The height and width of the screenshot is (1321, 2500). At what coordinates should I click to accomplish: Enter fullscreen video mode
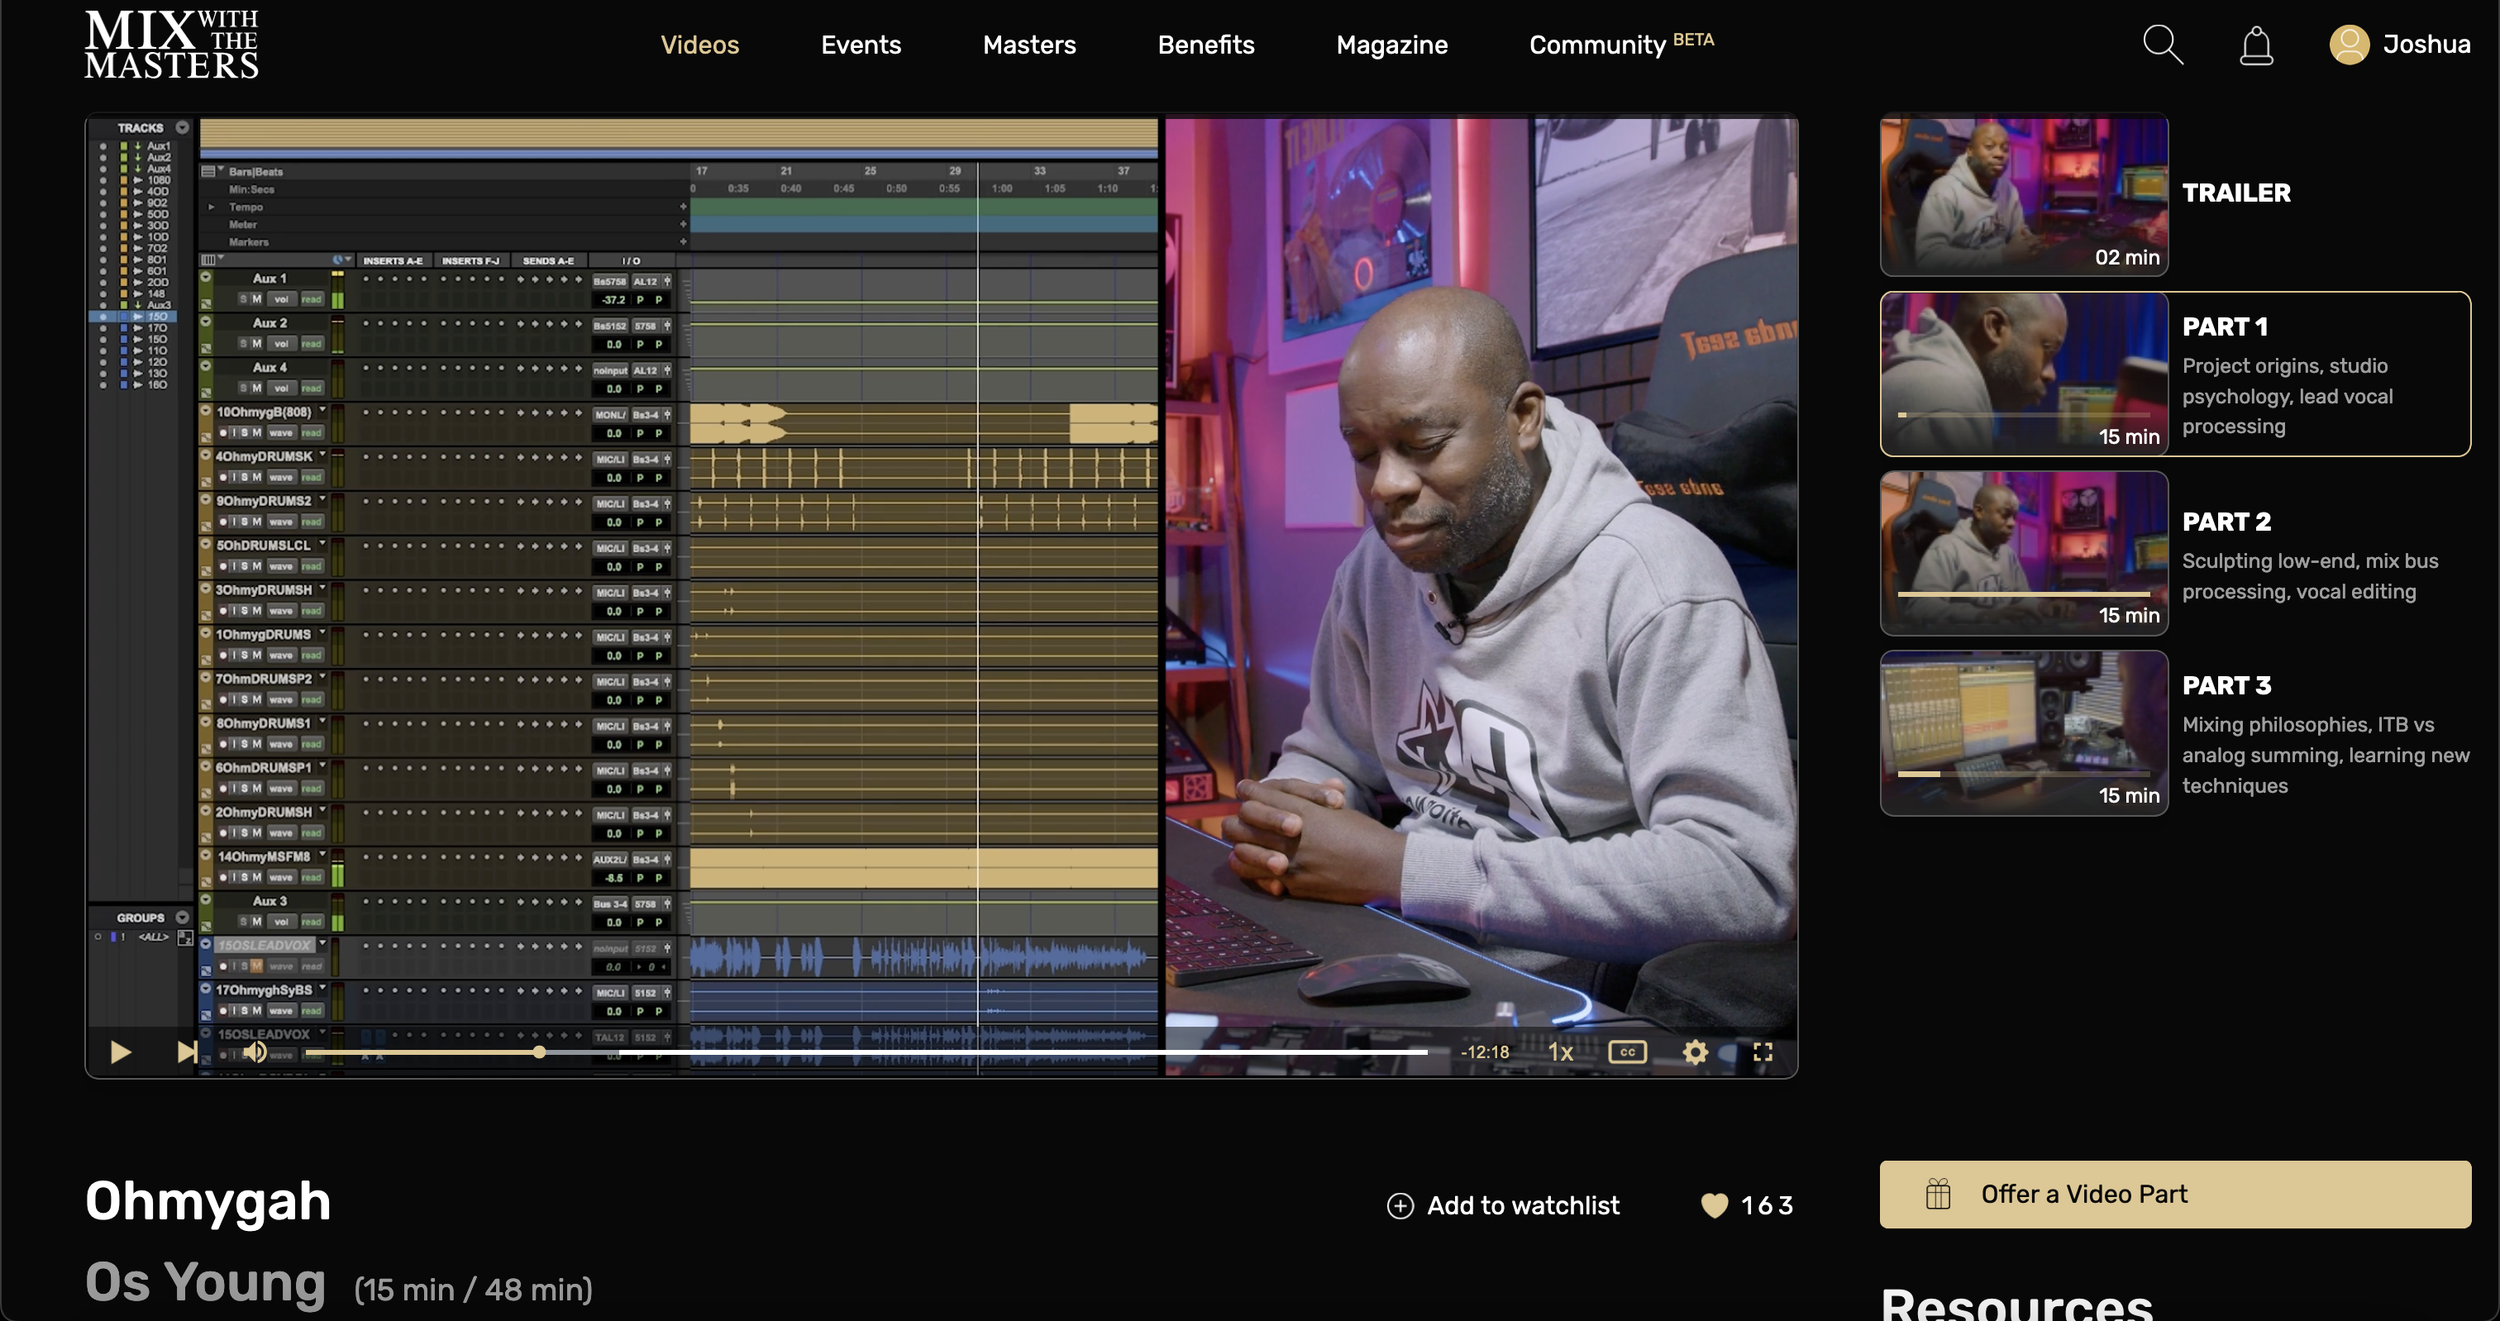pos(1763,1052)
